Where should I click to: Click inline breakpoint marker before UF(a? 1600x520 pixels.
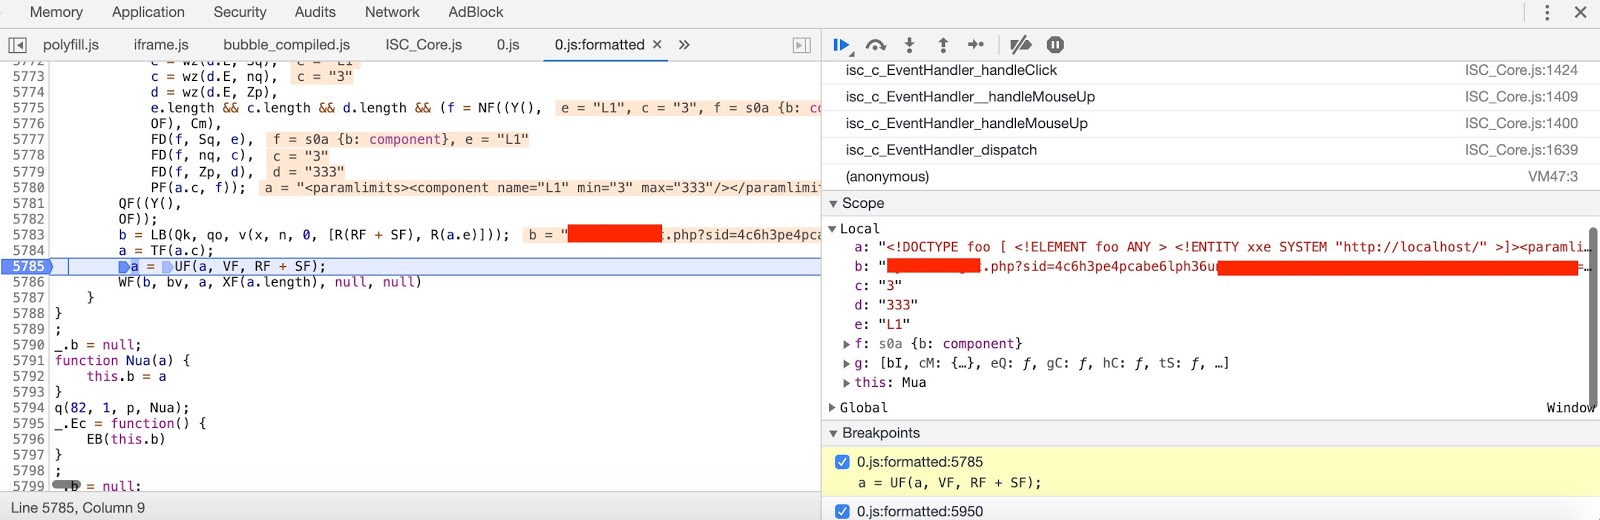167,267
